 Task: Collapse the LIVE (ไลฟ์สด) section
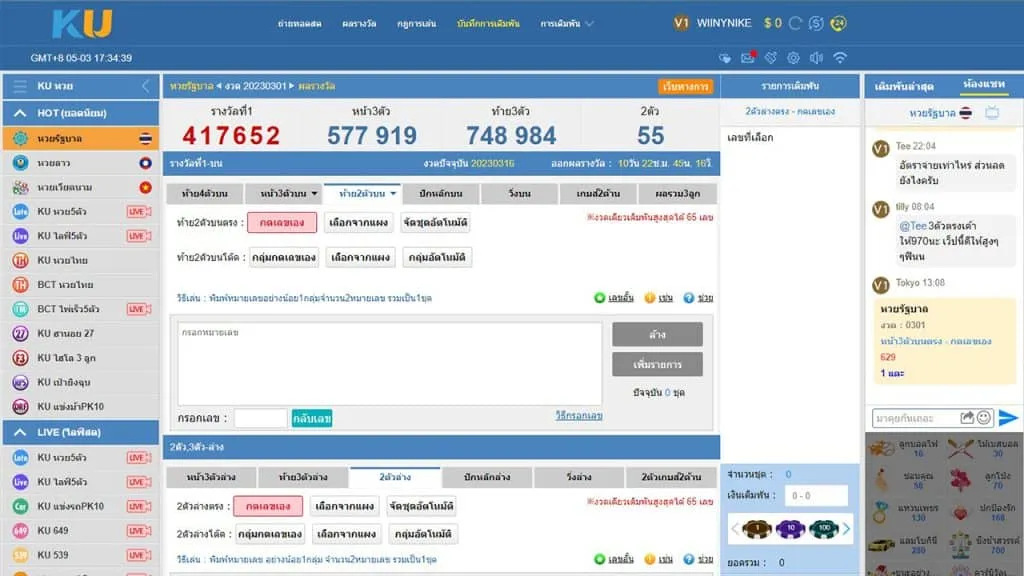pyautogui.click(x=20, y=432)
